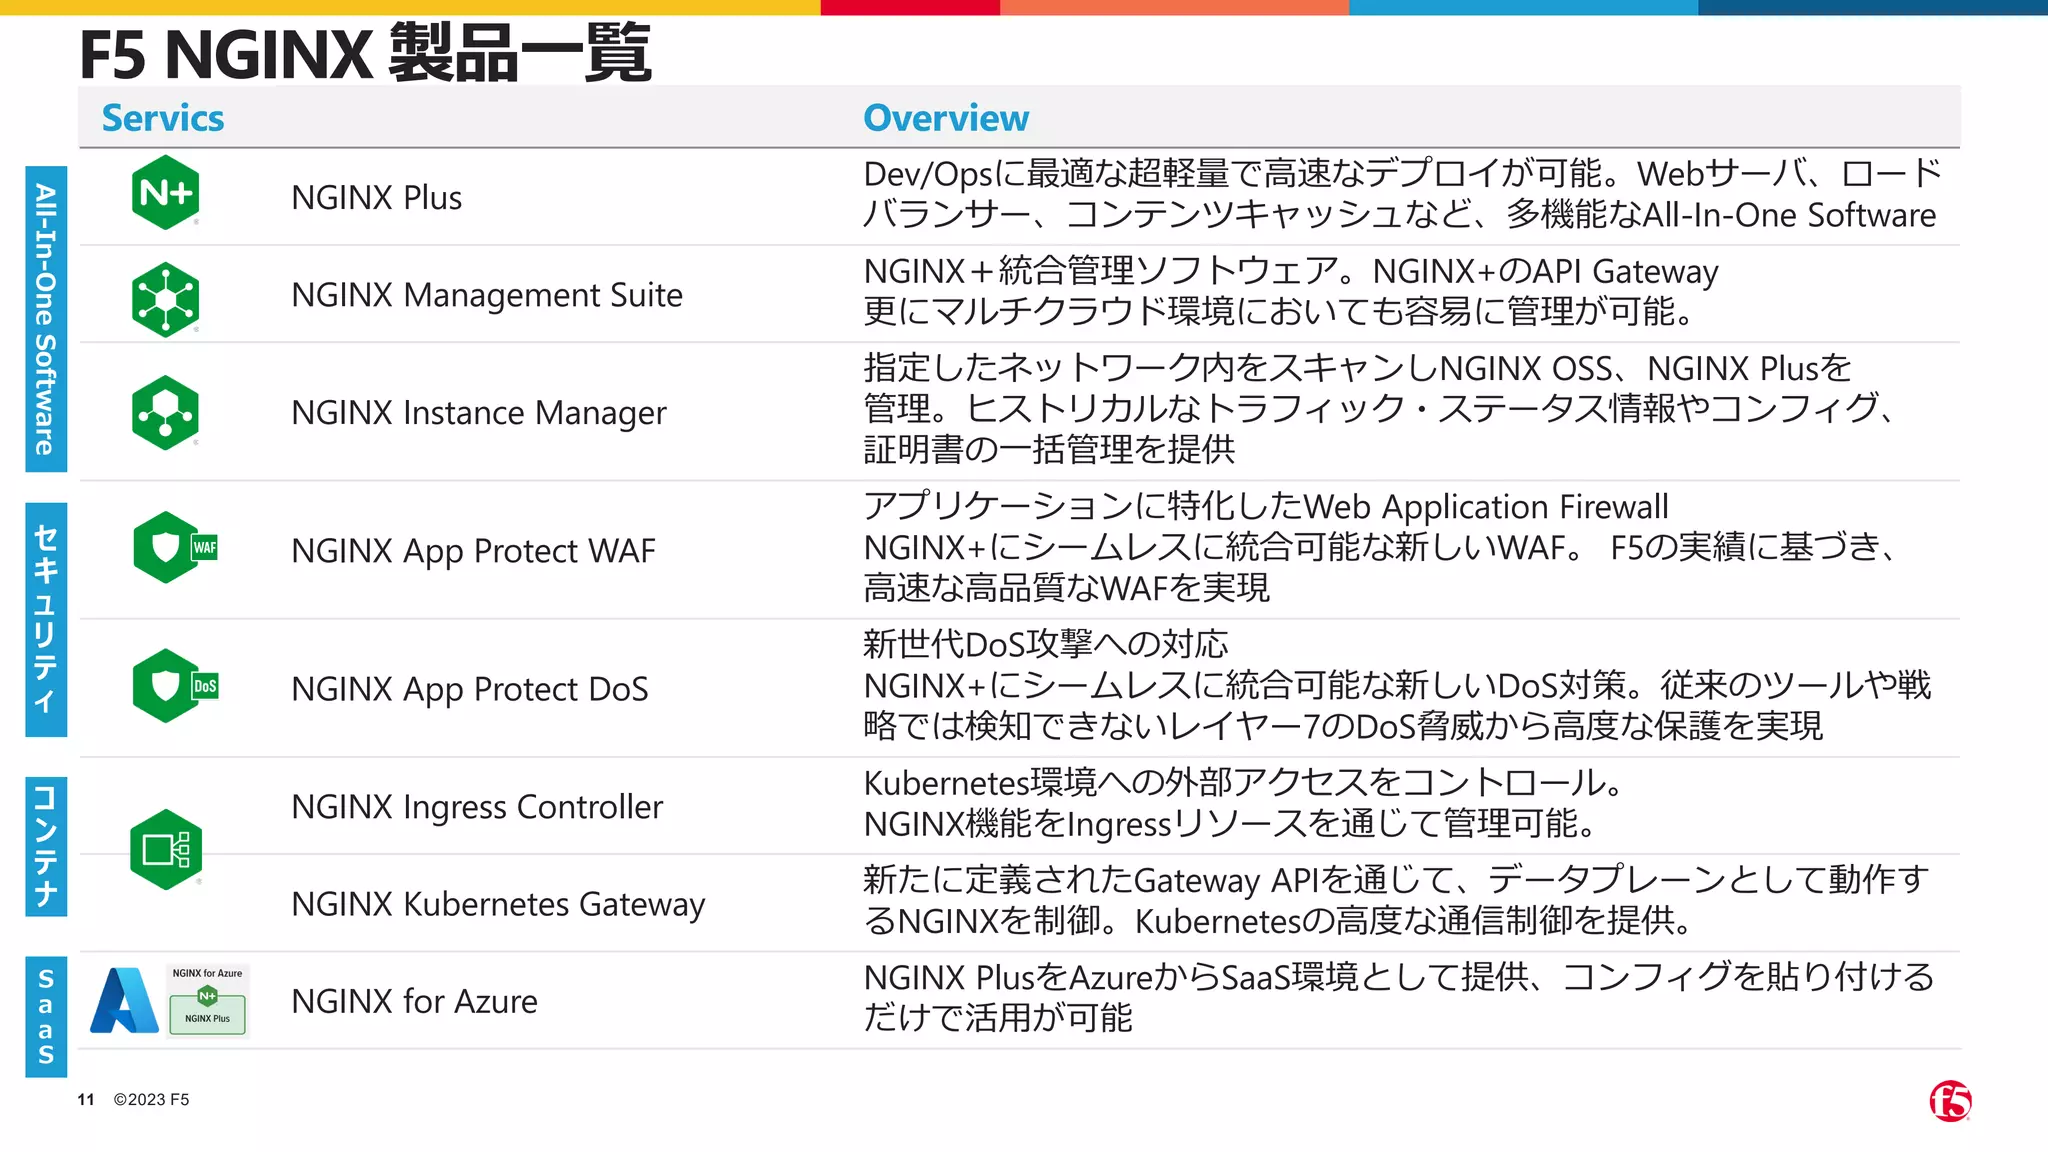Click the NGINX Management Suite hexagon icon
The height and width of the screenshot is (1152, 2048).
165,299
